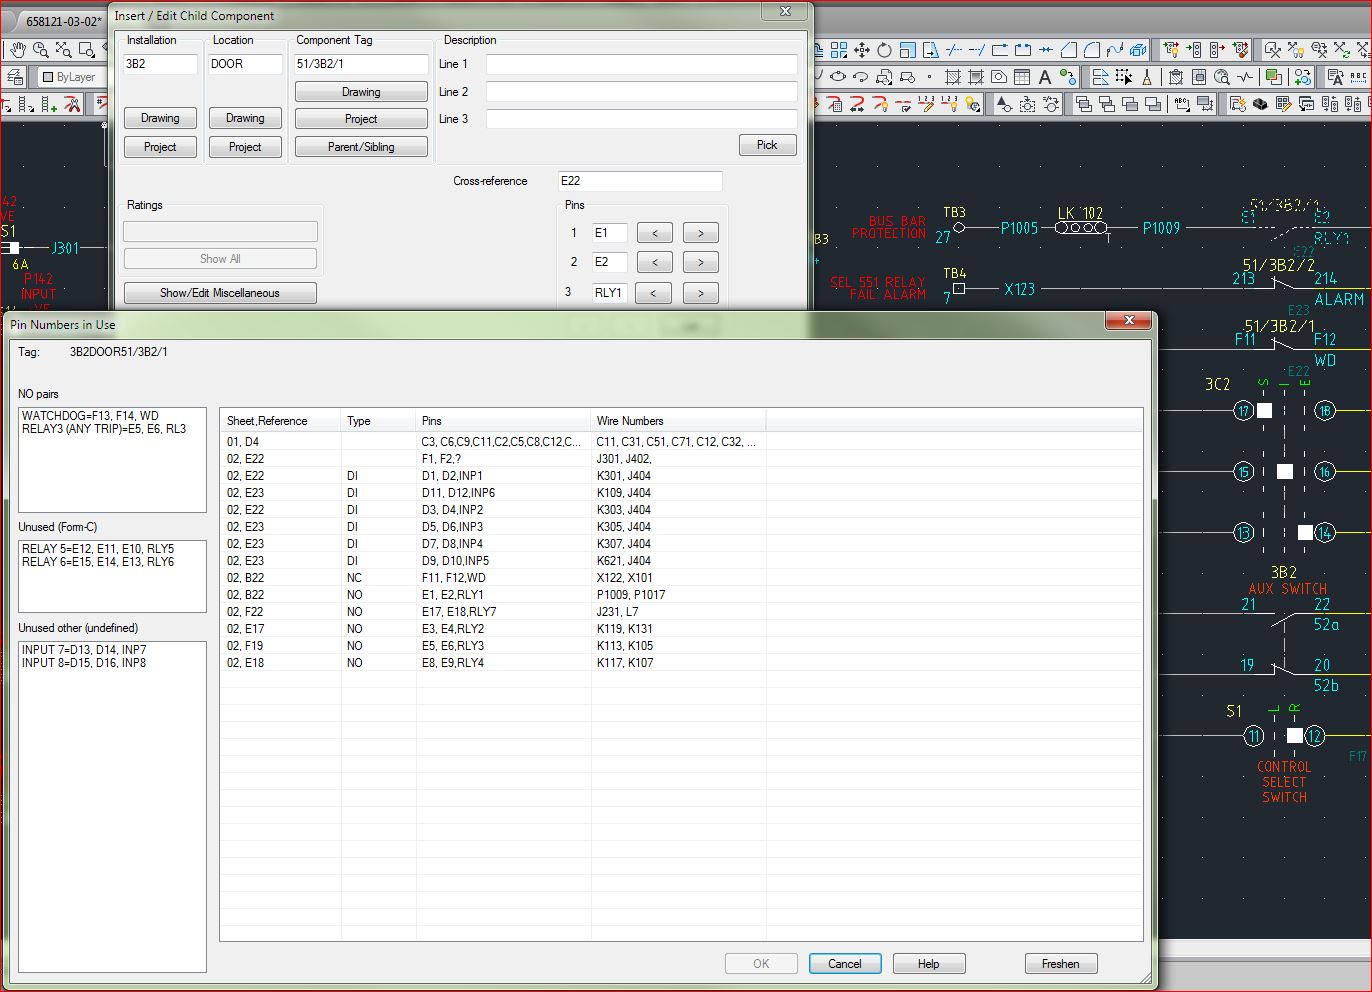Click the Zoom Window tool
Screen dimensions: 1372x992
pos(85,48)
